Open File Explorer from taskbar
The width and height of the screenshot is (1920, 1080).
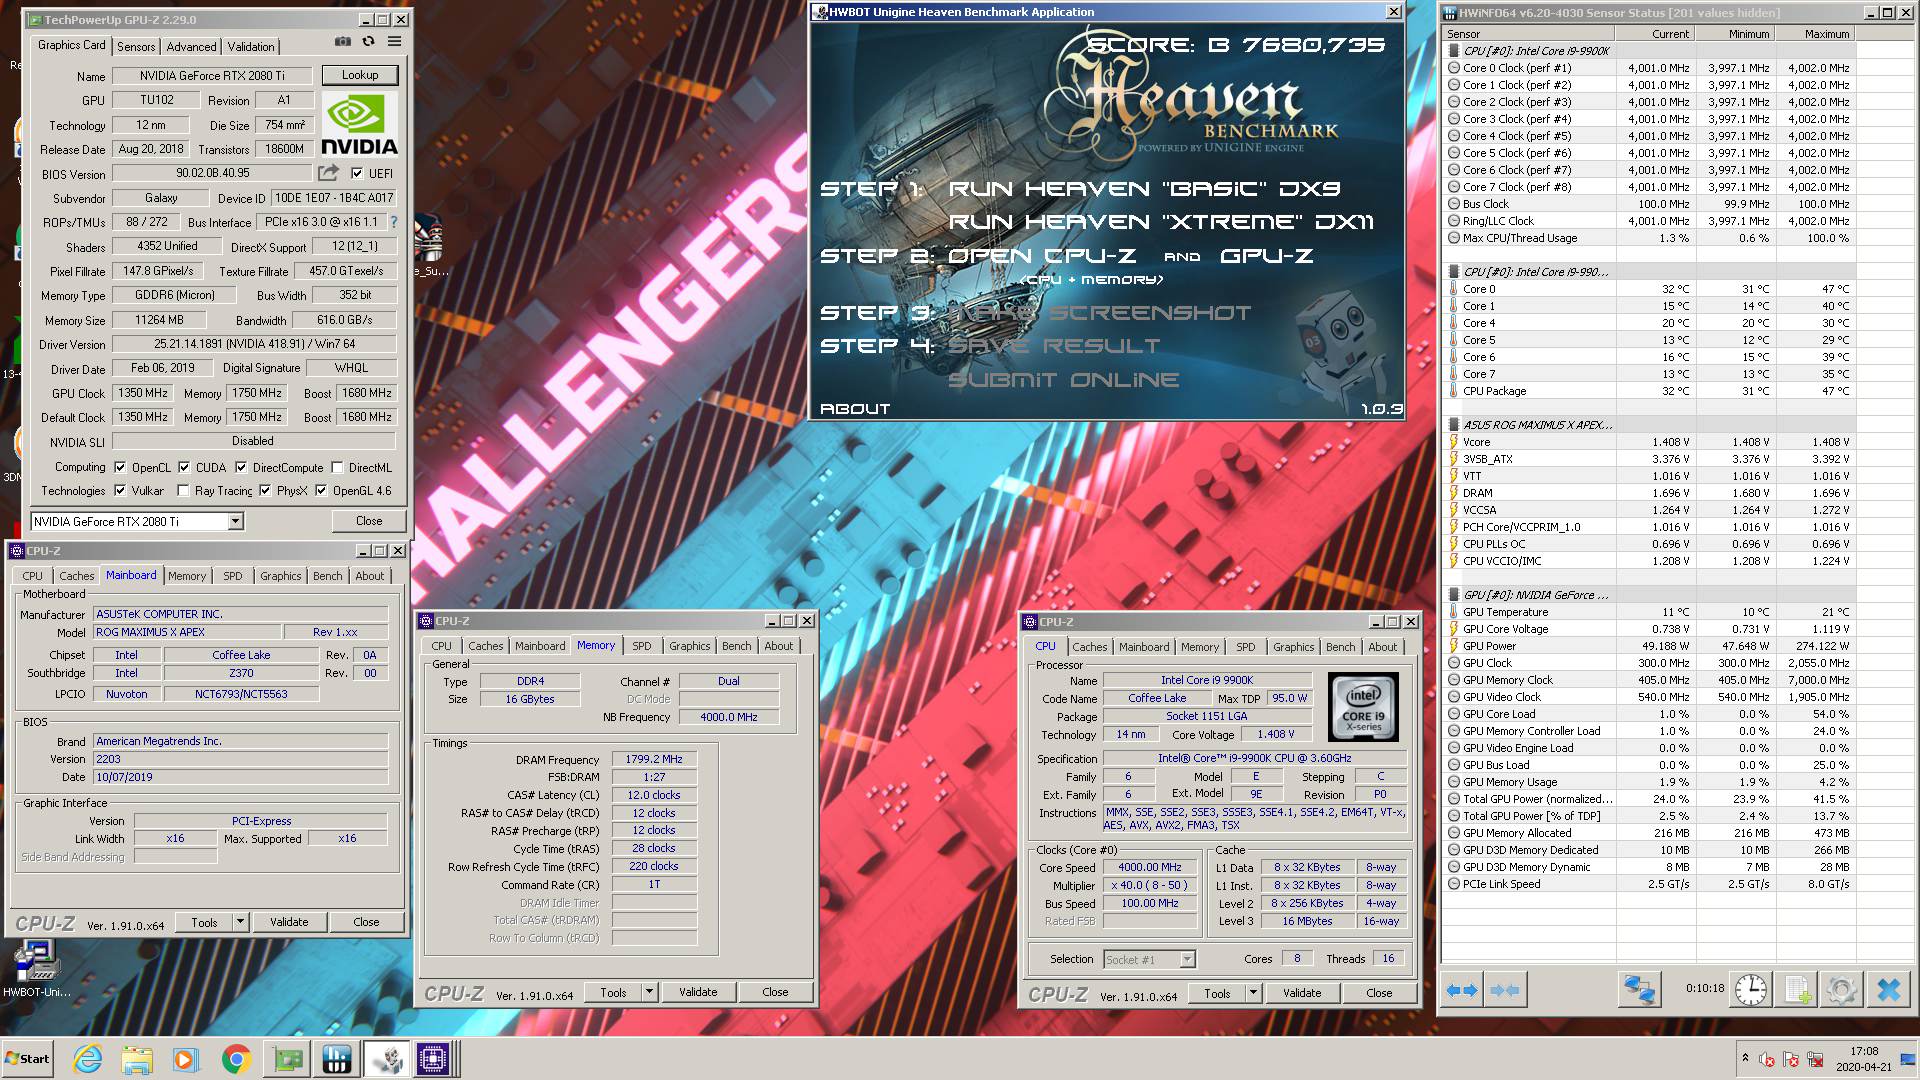pyautogui.click(x=137, y=1059)
